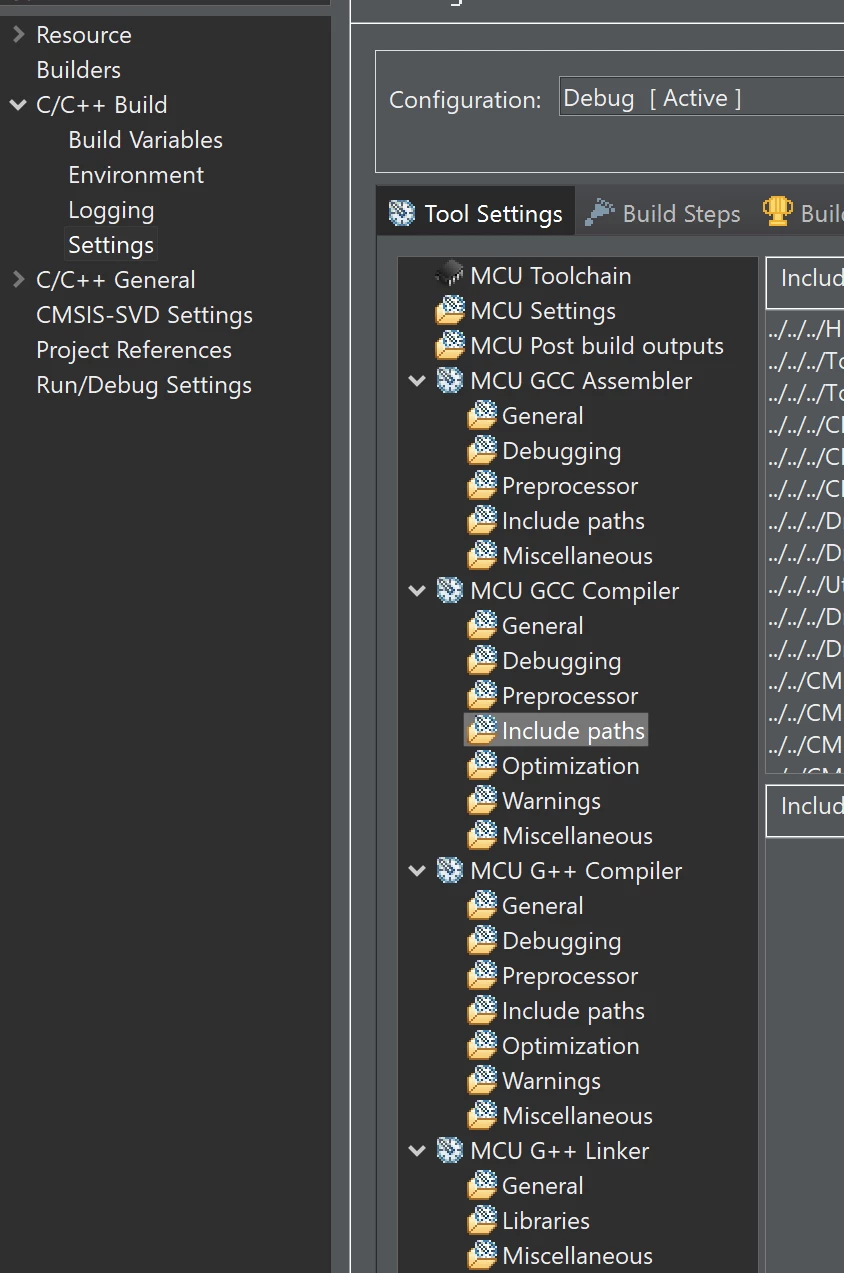
Task: Click General folder icon under GCC Assembler
Action: [483, 415]
